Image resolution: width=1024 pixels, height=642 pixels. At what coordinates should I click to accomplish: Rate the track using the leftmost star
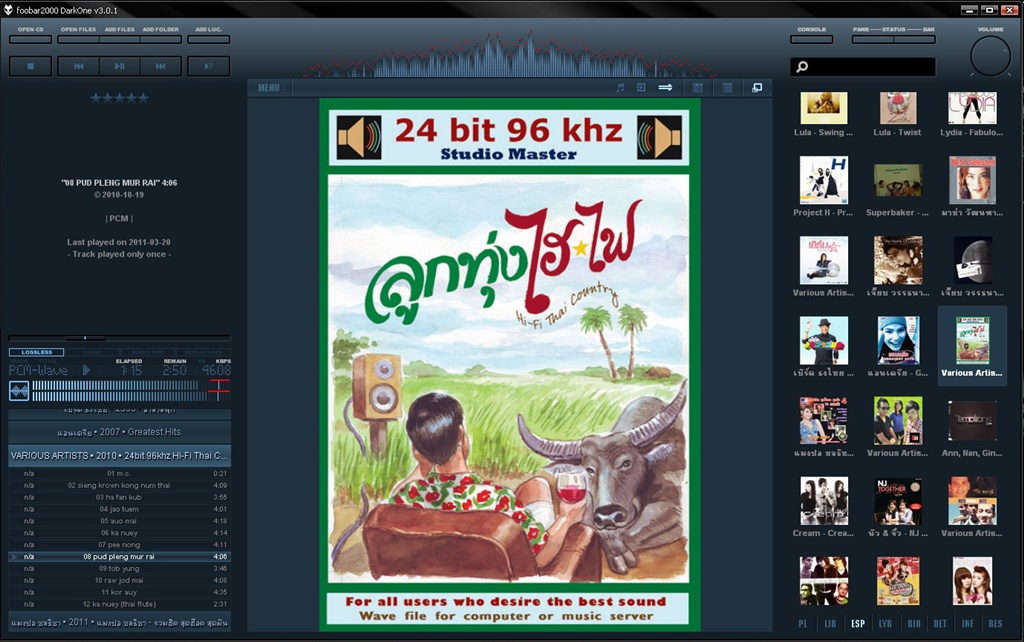click(96, 98)
